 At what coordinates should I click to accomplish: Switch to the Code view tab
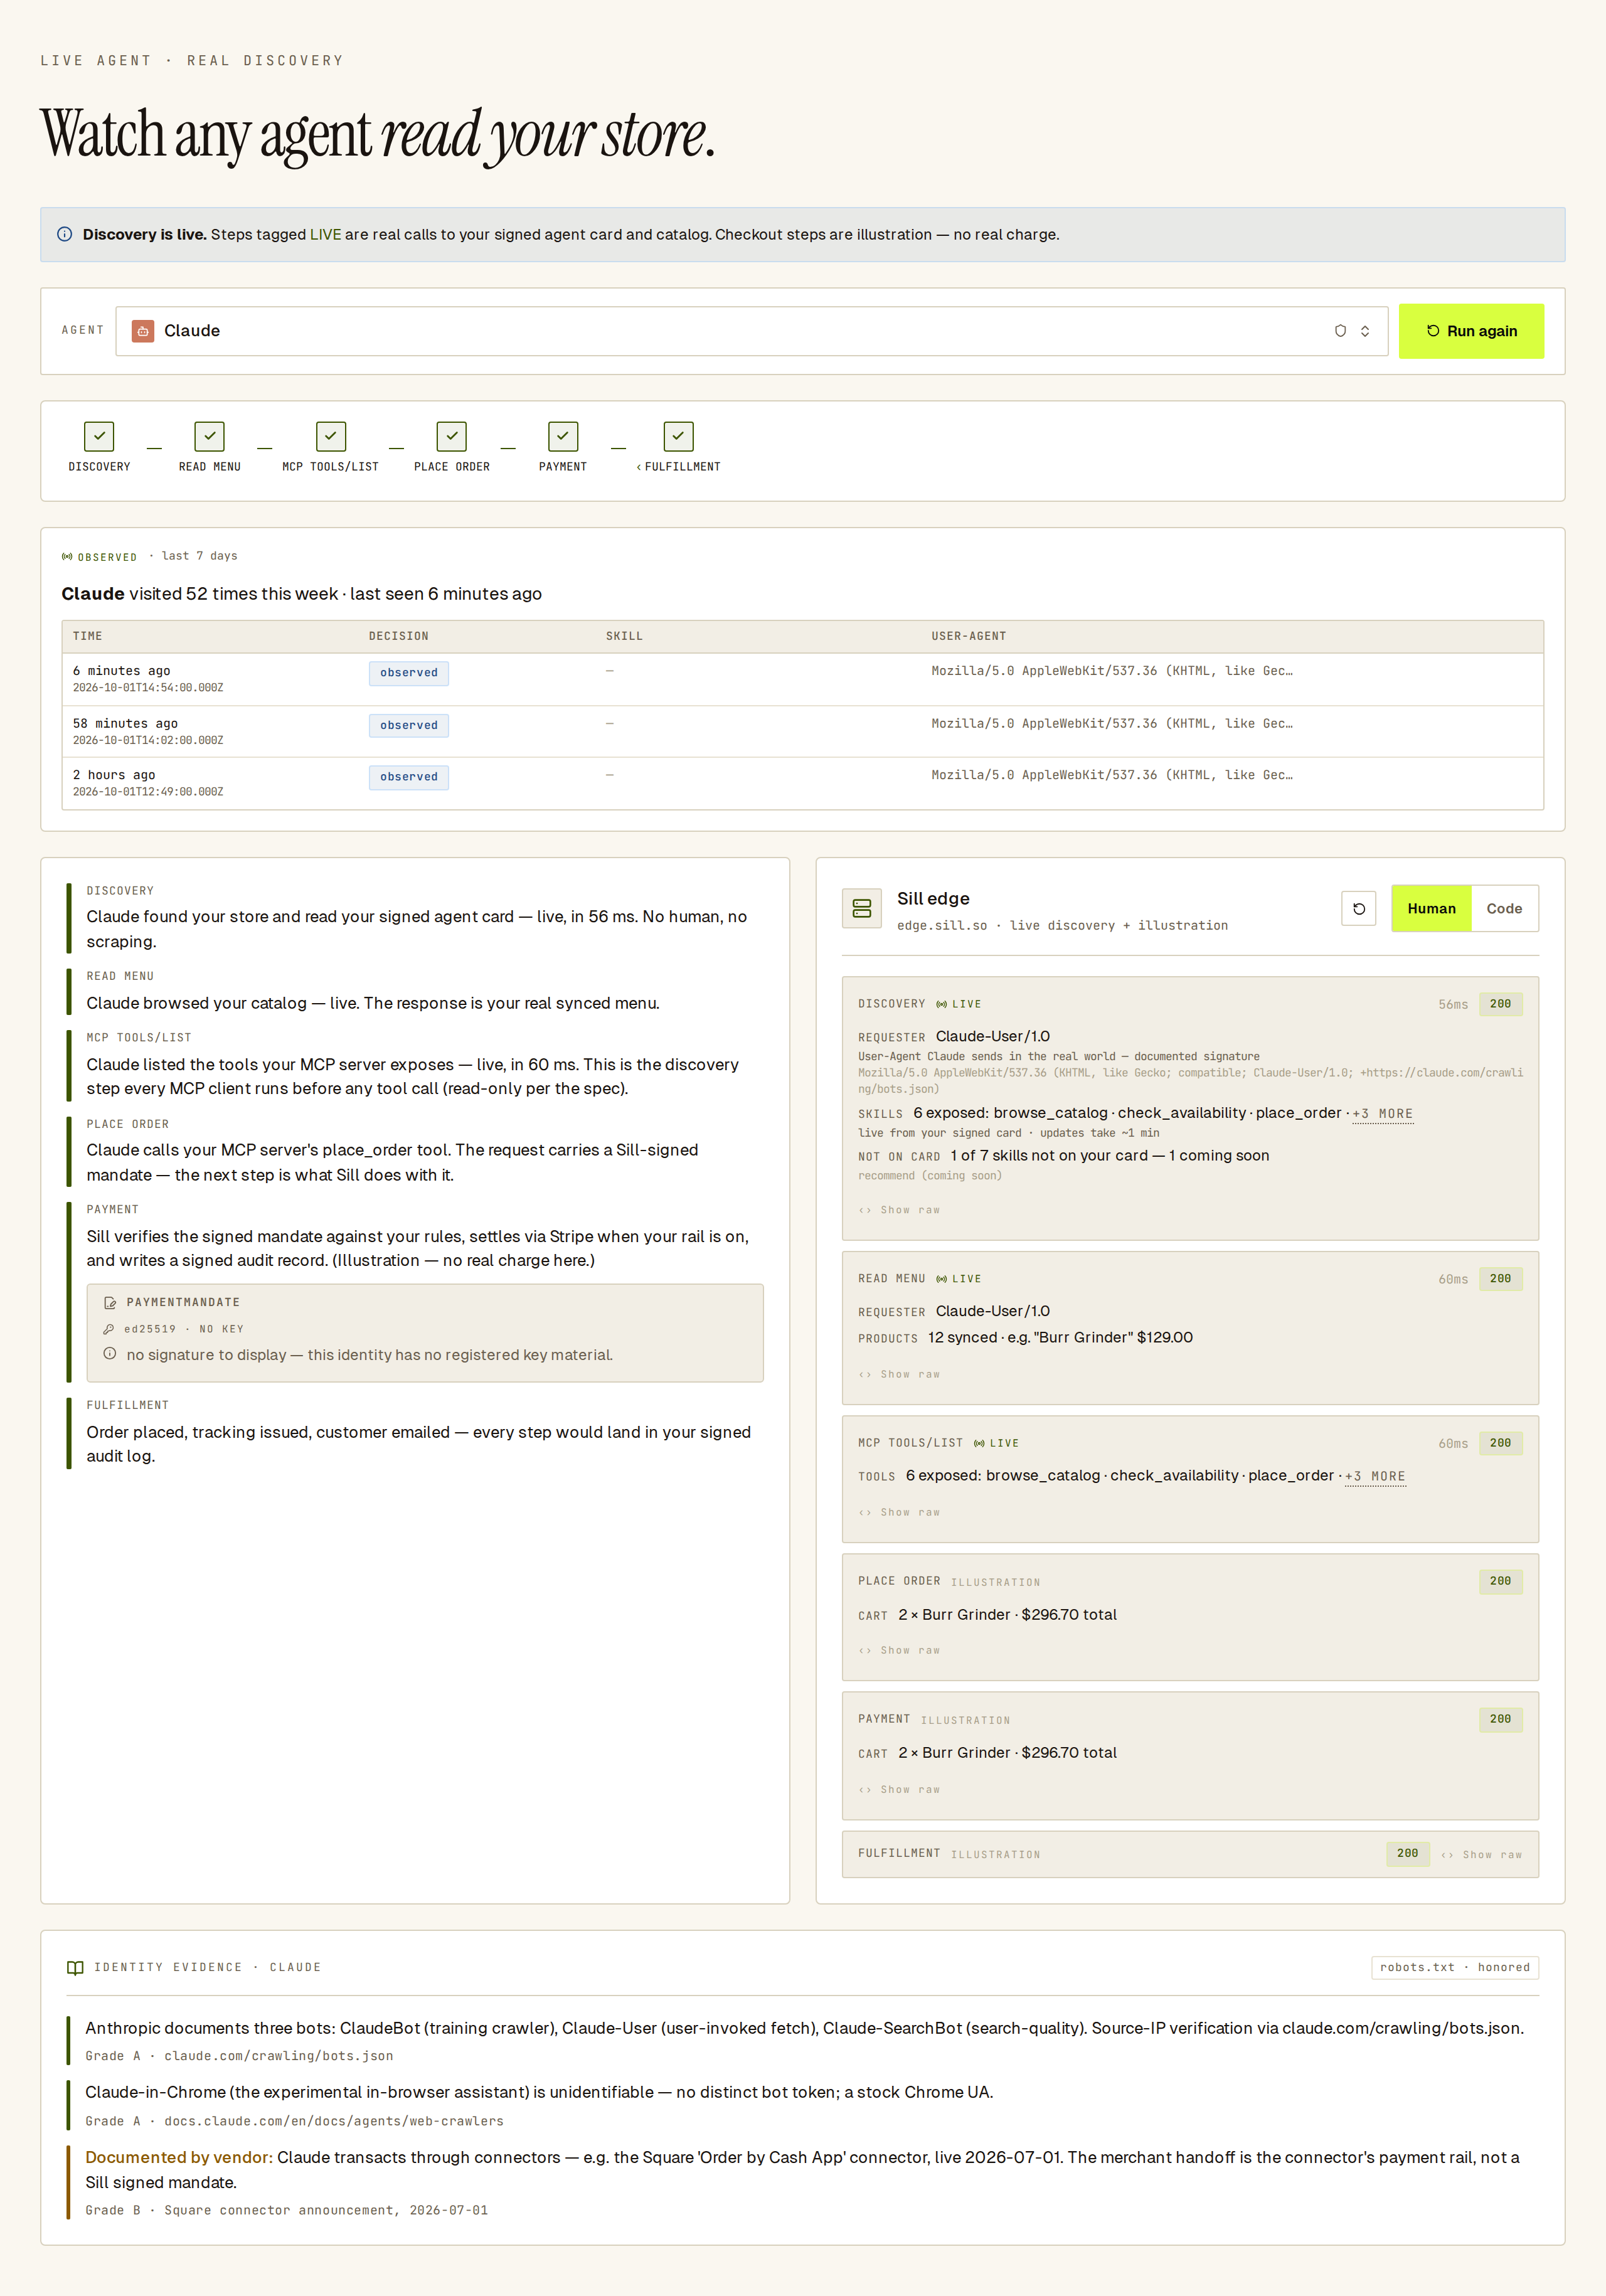click(x=1504, y=909)
